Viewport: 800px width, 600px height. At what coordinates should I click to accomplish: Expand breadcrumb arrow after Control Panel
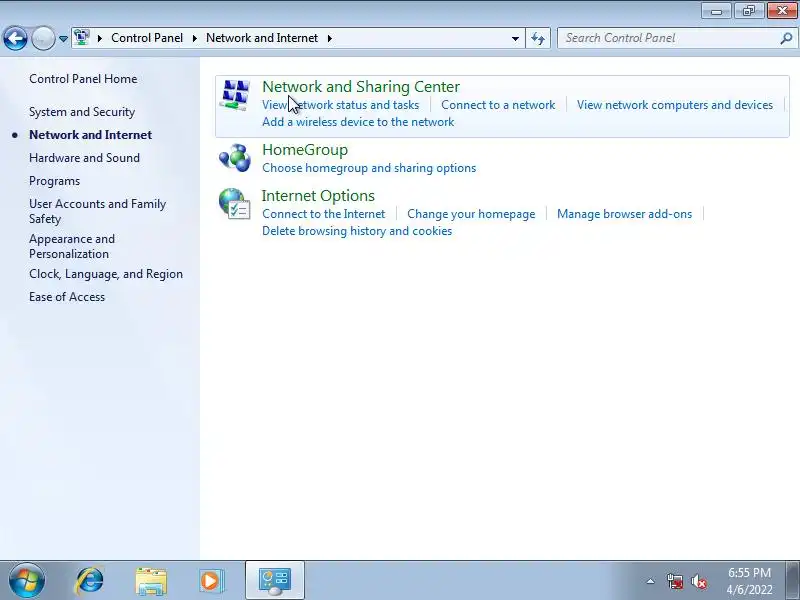(194, 38)
